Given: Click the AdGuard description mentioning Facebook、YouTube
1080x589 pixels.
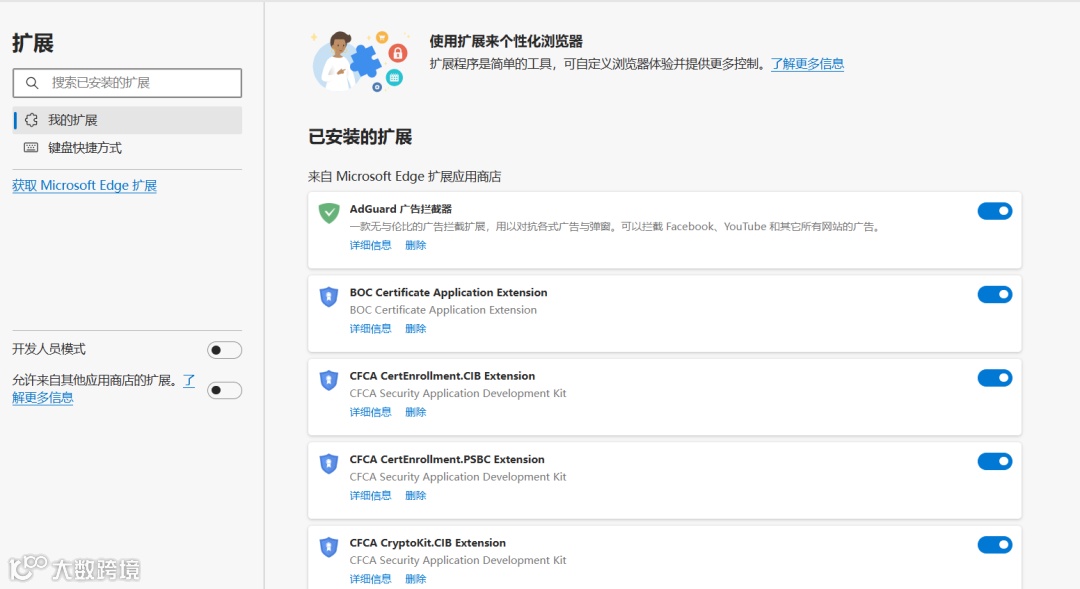Looking at the screenshot, I should point(615,227).
